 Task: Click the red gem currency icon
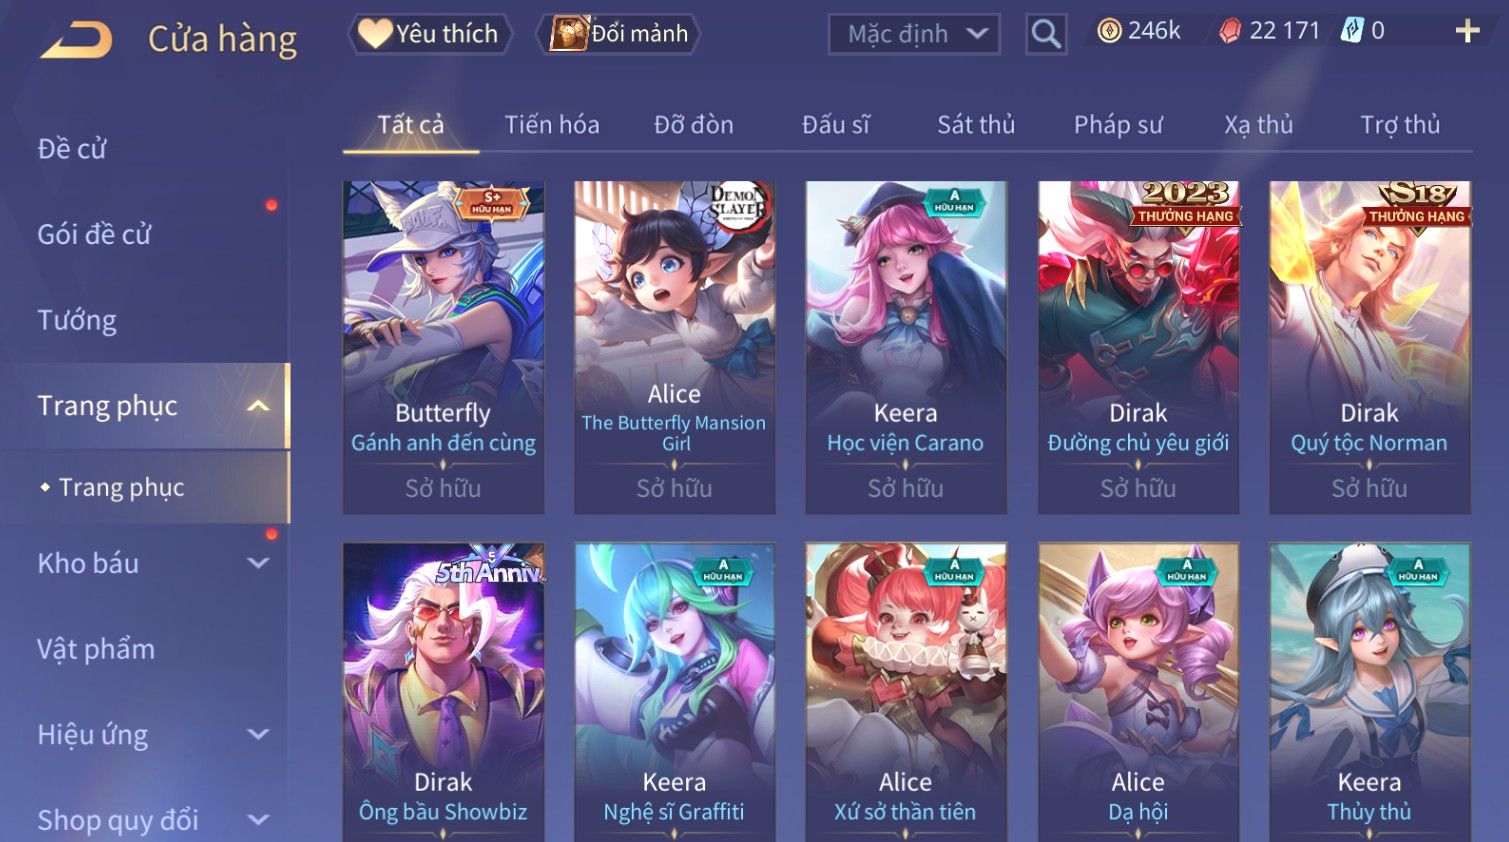[1230, 32]
